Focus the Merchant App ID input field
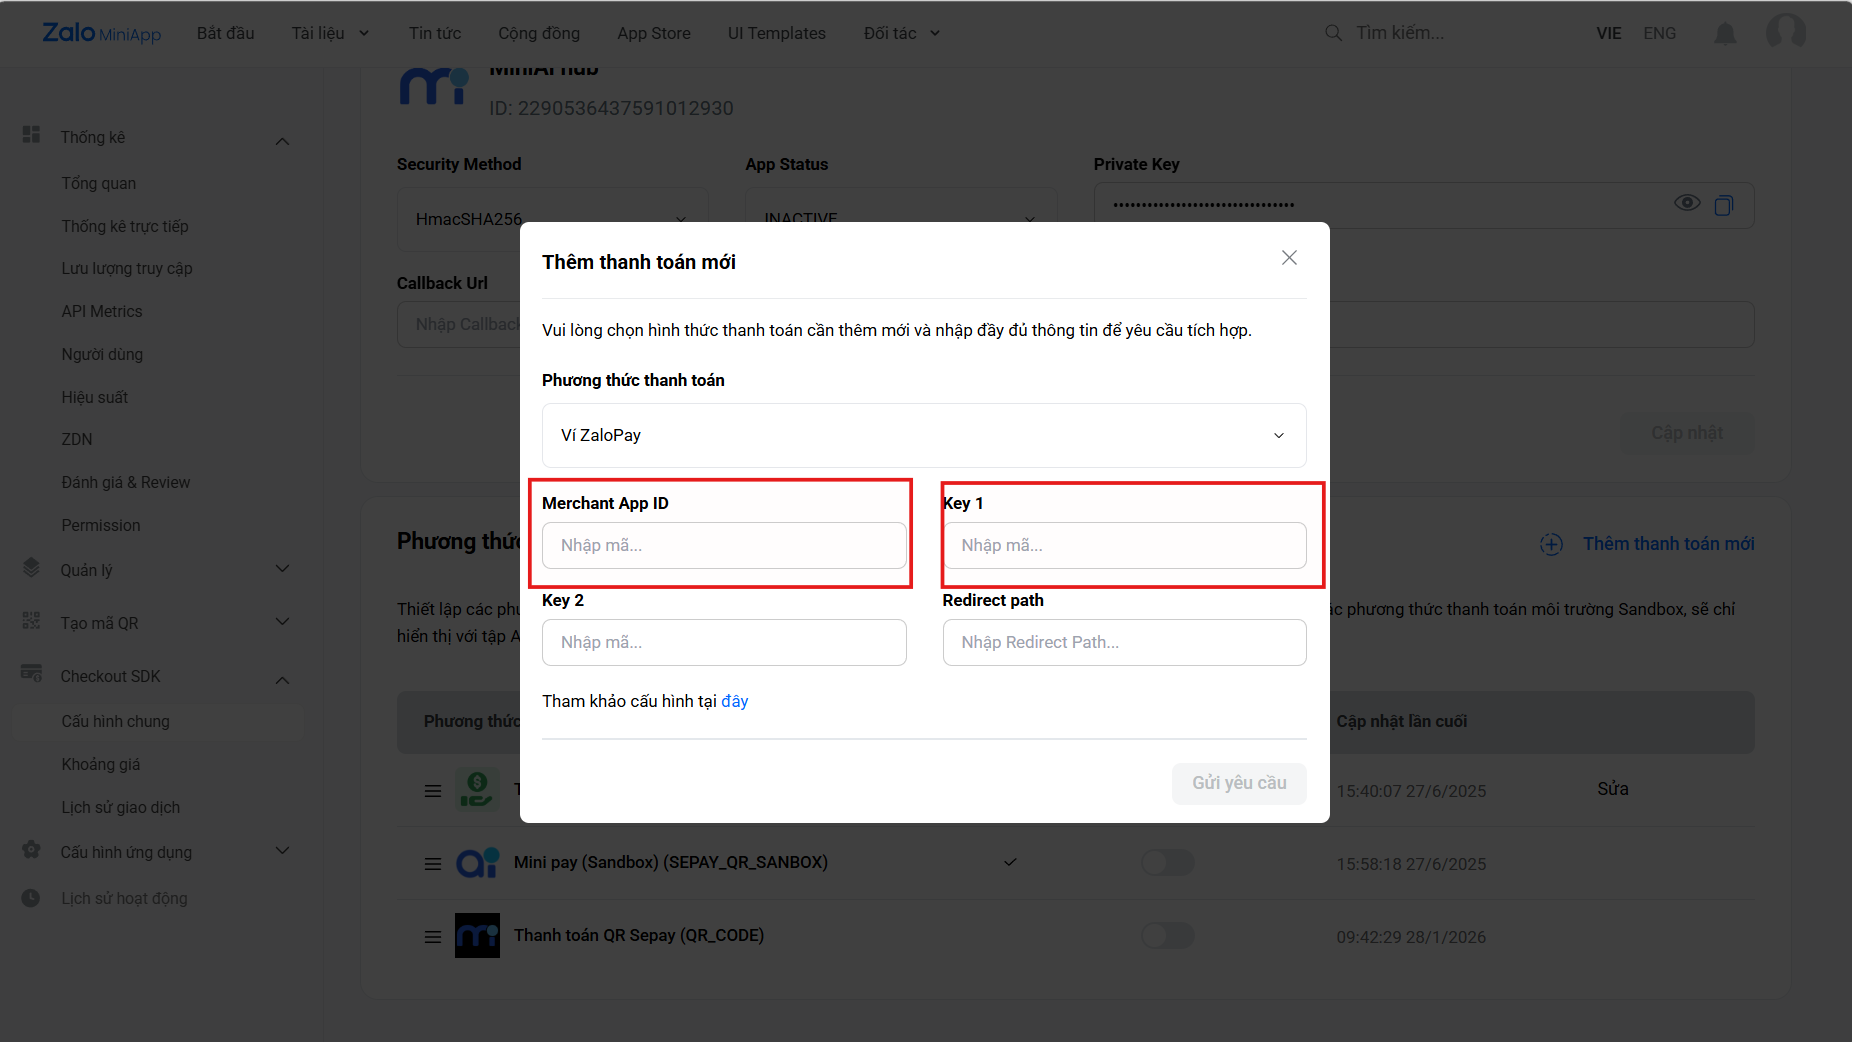 tap(724, 545)
